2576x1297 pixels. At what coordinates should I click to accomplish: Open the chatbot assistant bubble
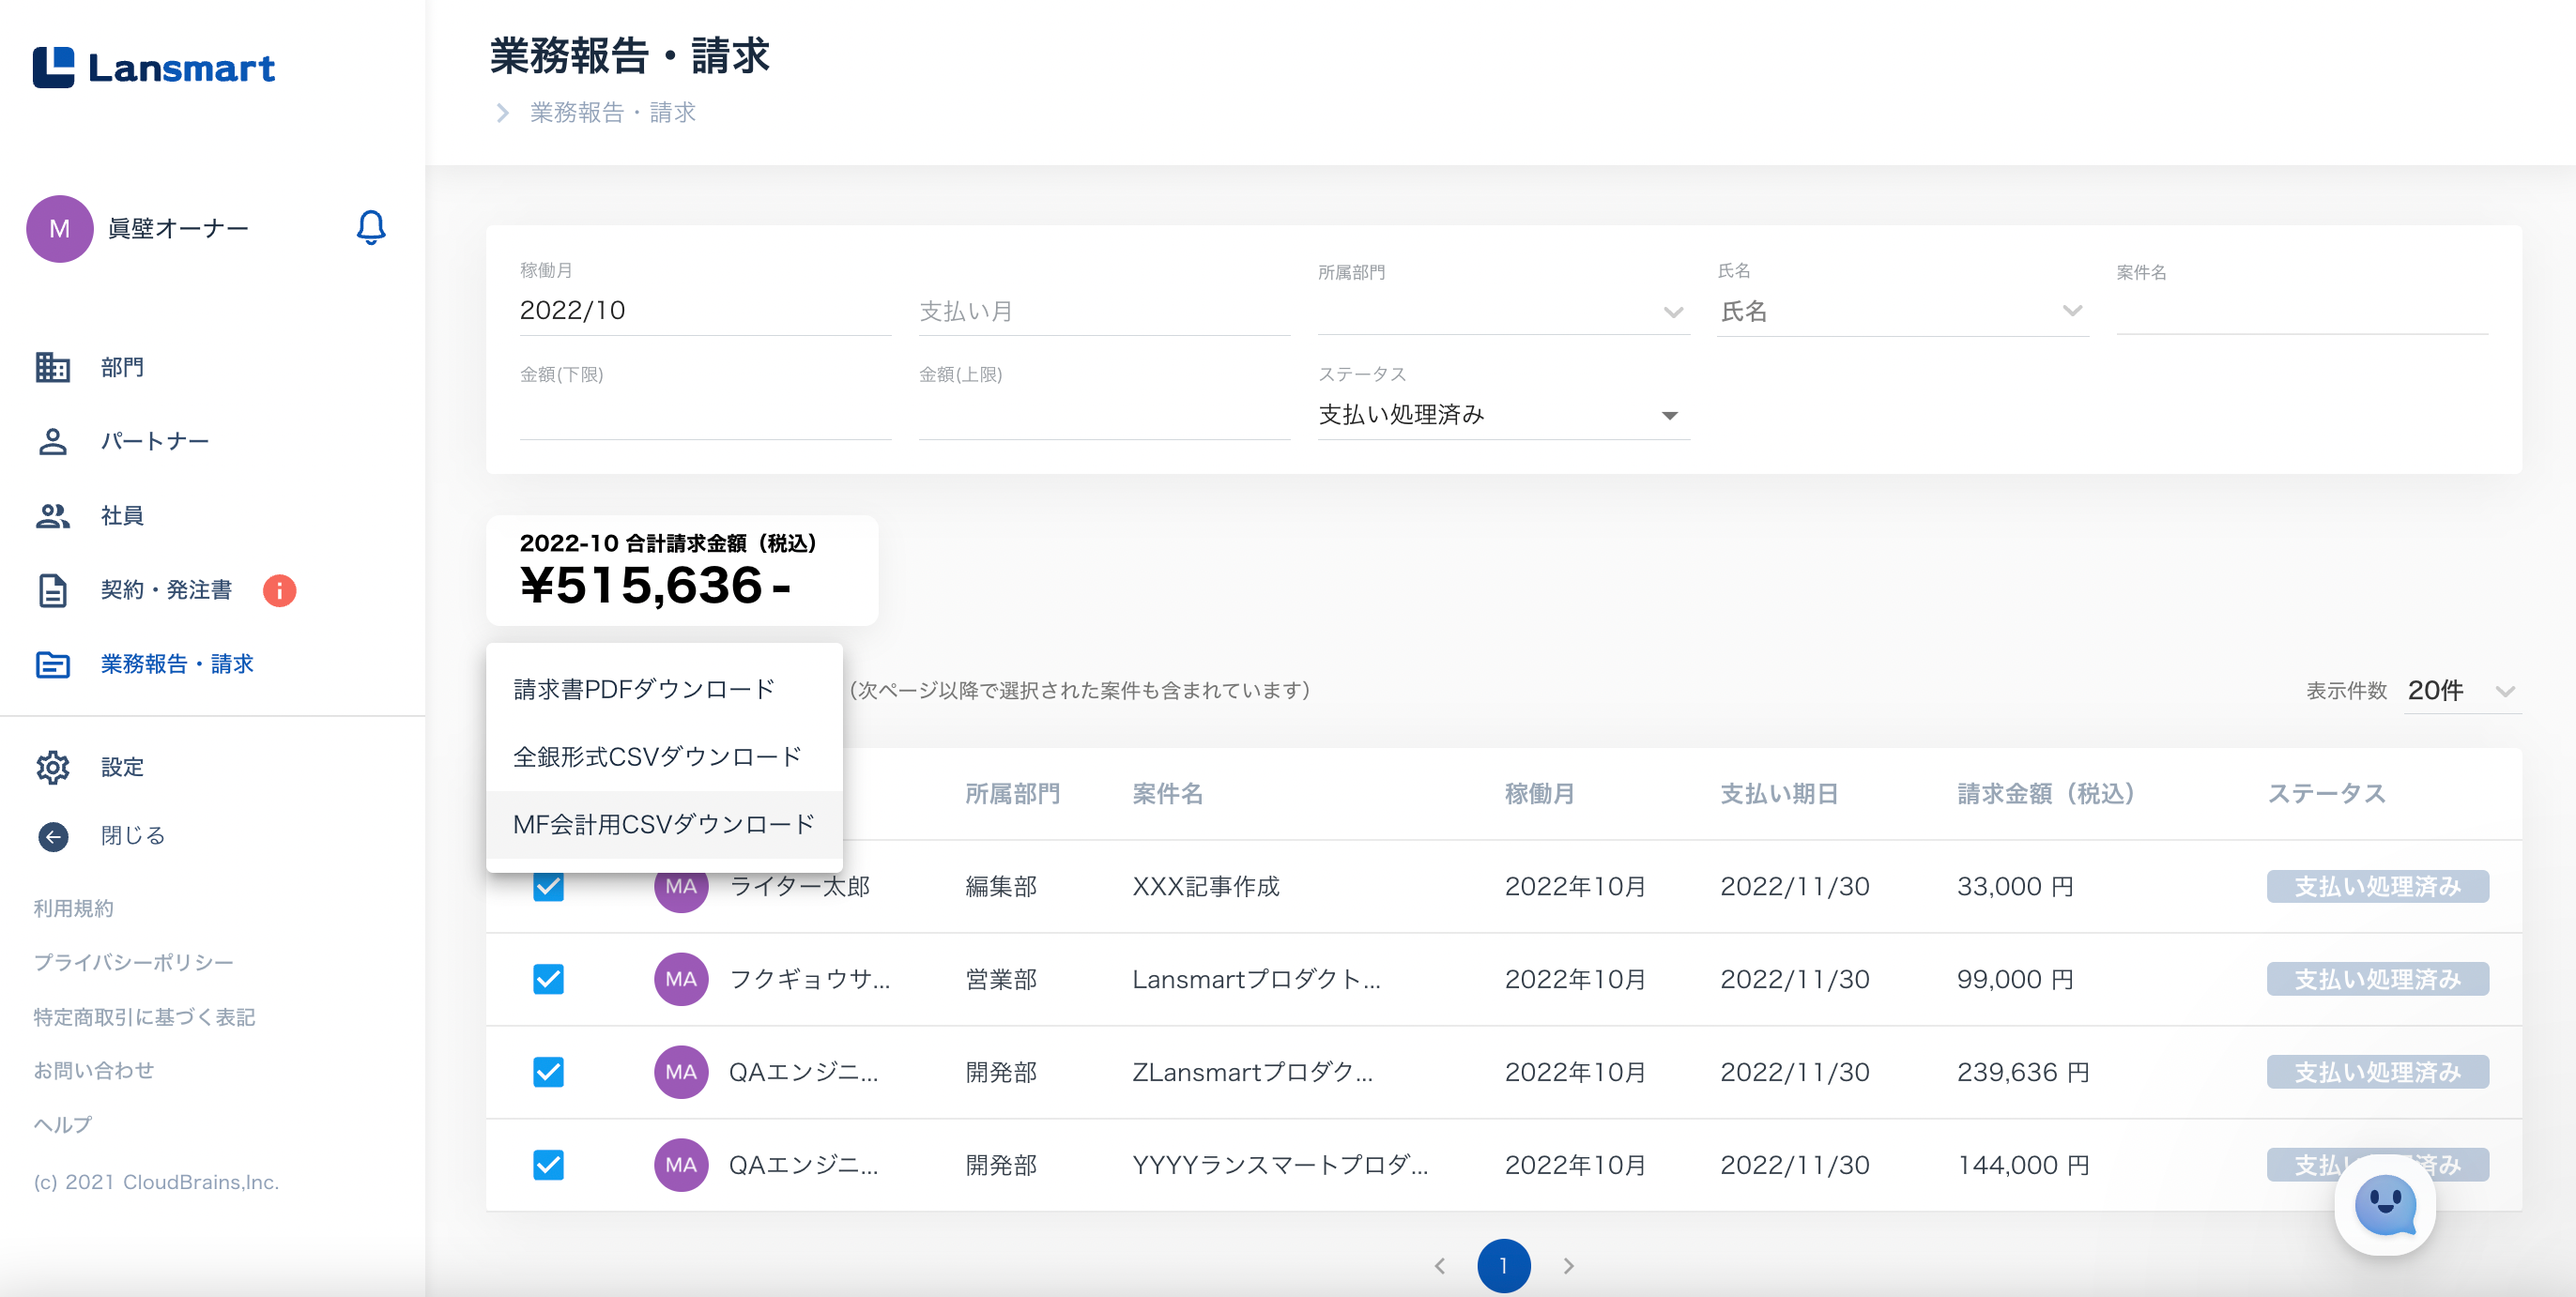(x=2384, y=1205)
